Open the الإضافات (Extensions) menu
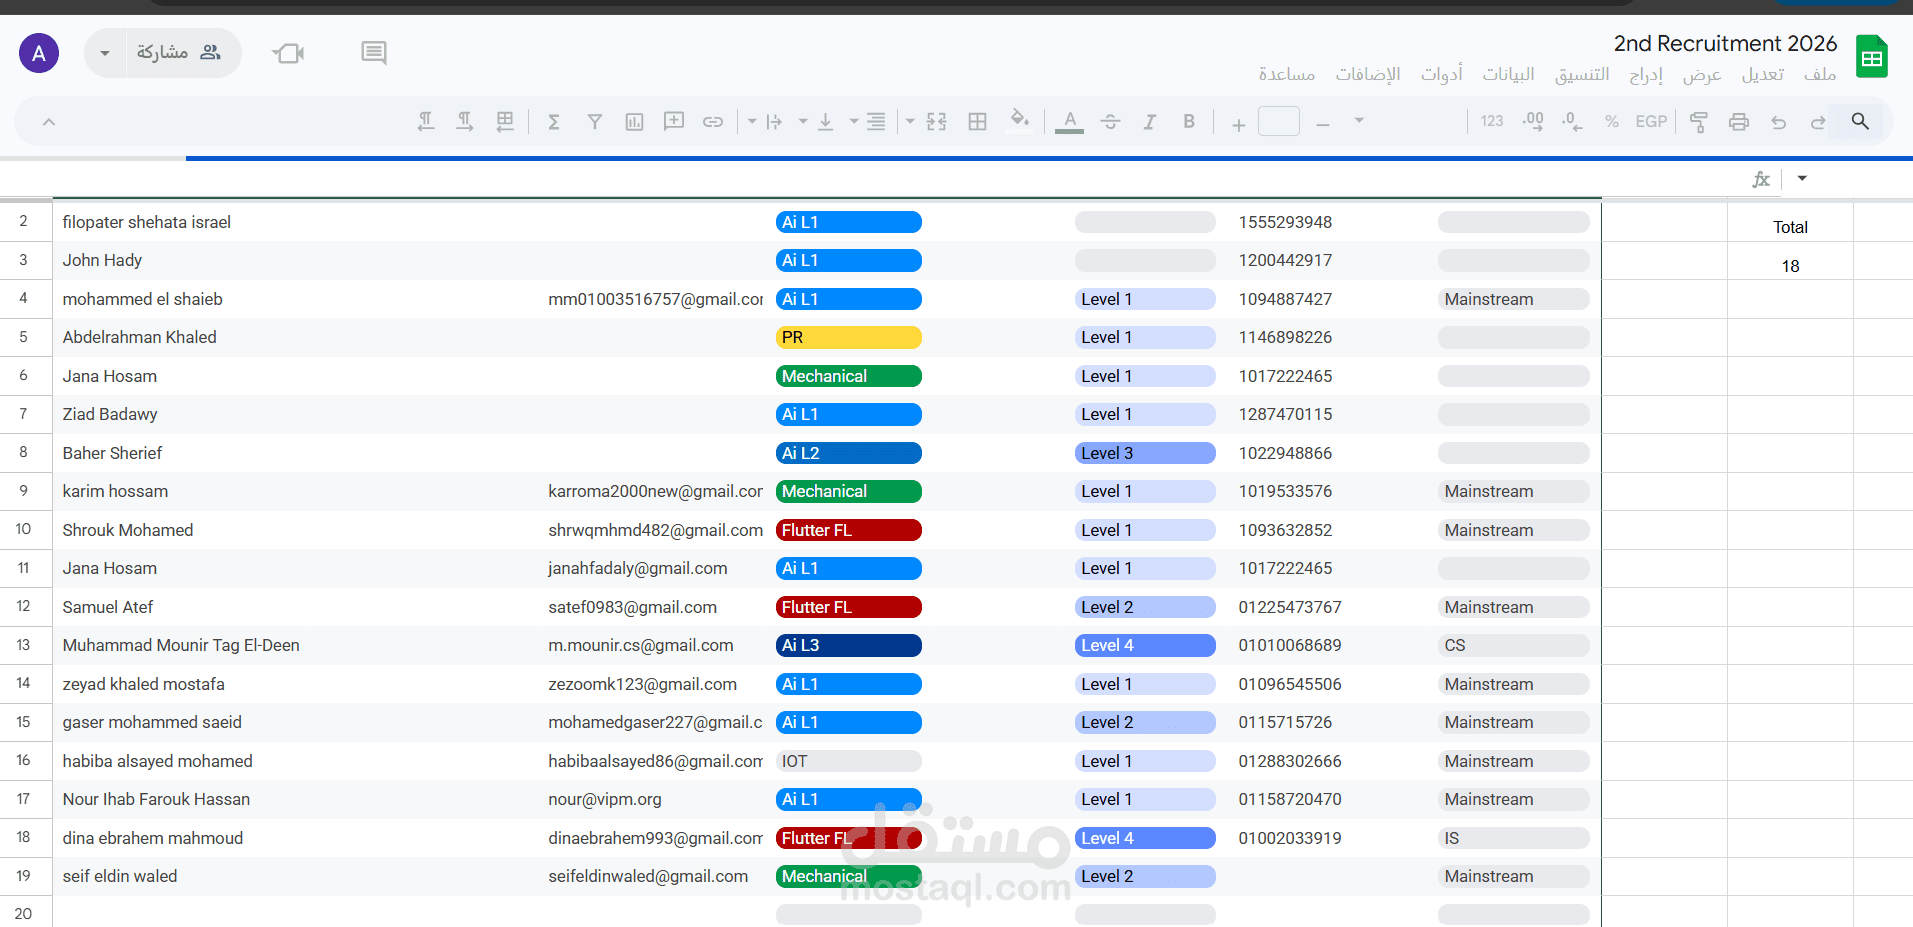The height and width of the screenshot is (927, 1913). point(1368,75)
